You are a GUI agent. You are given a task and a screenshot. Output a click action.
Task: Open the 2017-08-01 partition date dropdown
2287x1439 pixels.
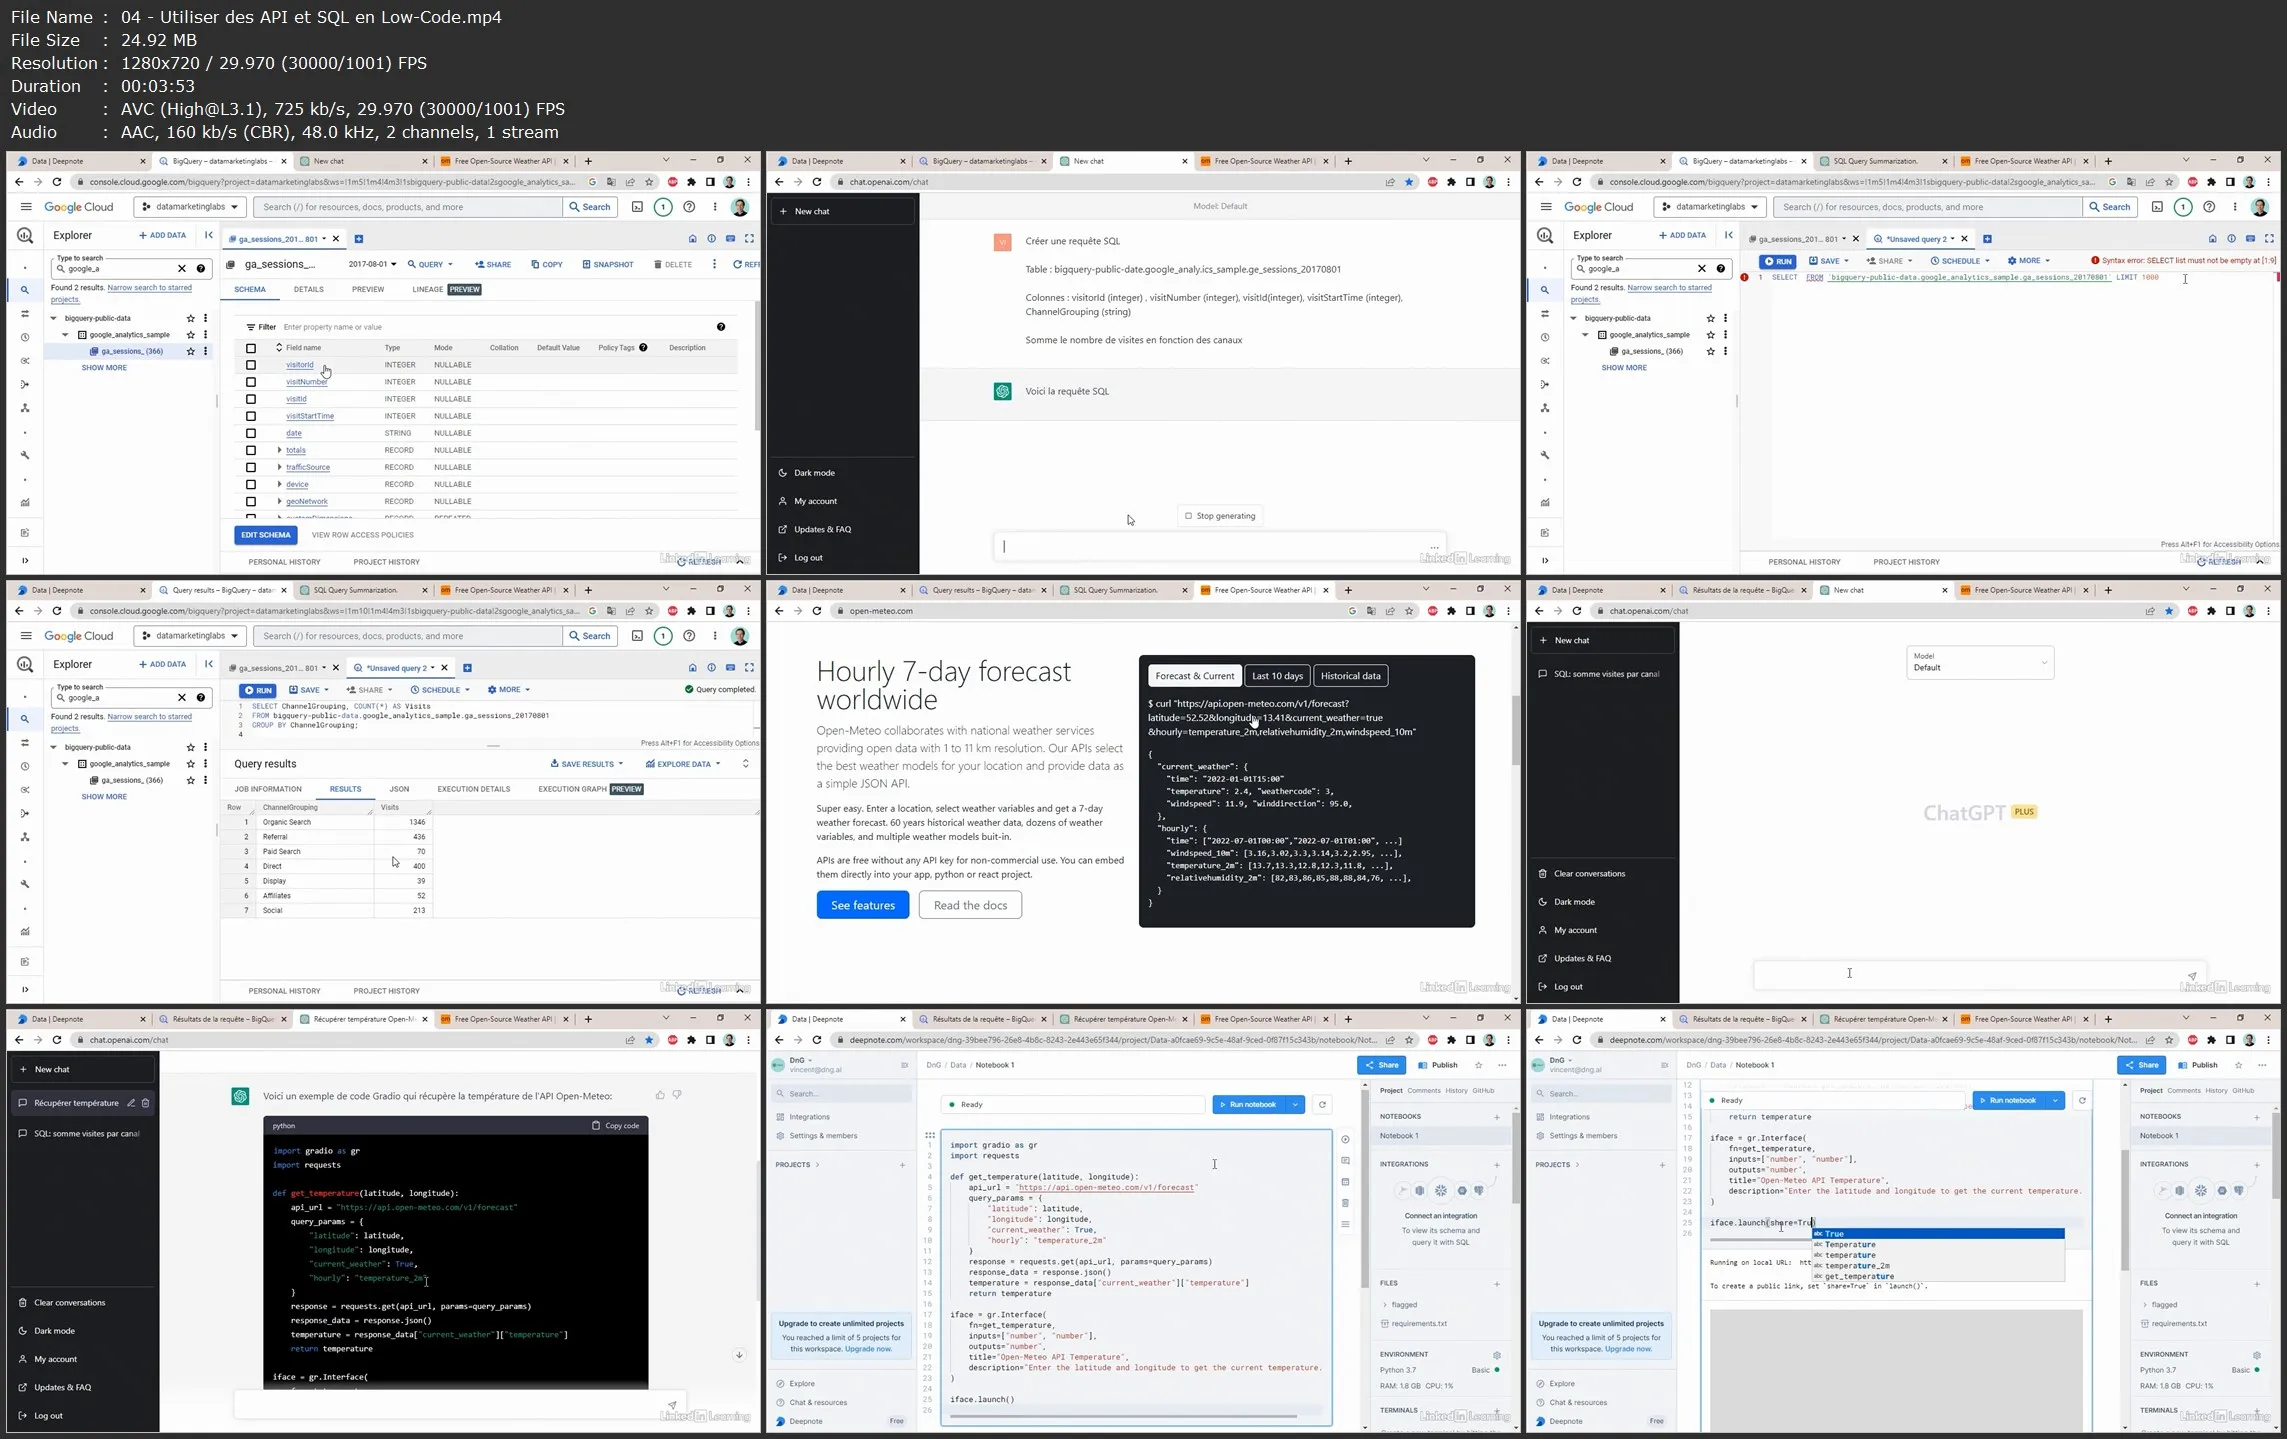pos(372,264)
